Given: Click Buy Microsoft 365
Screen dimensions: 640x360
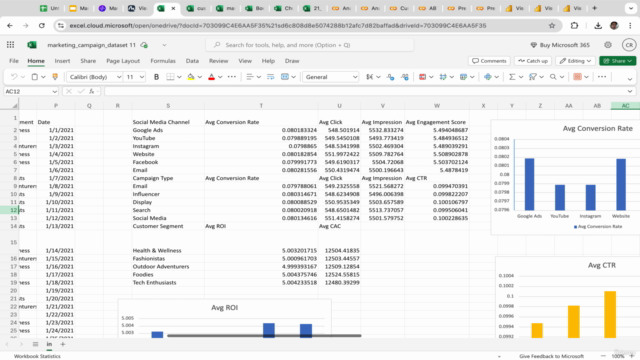Looking at the screenshot, I should [x=560, y=45].
